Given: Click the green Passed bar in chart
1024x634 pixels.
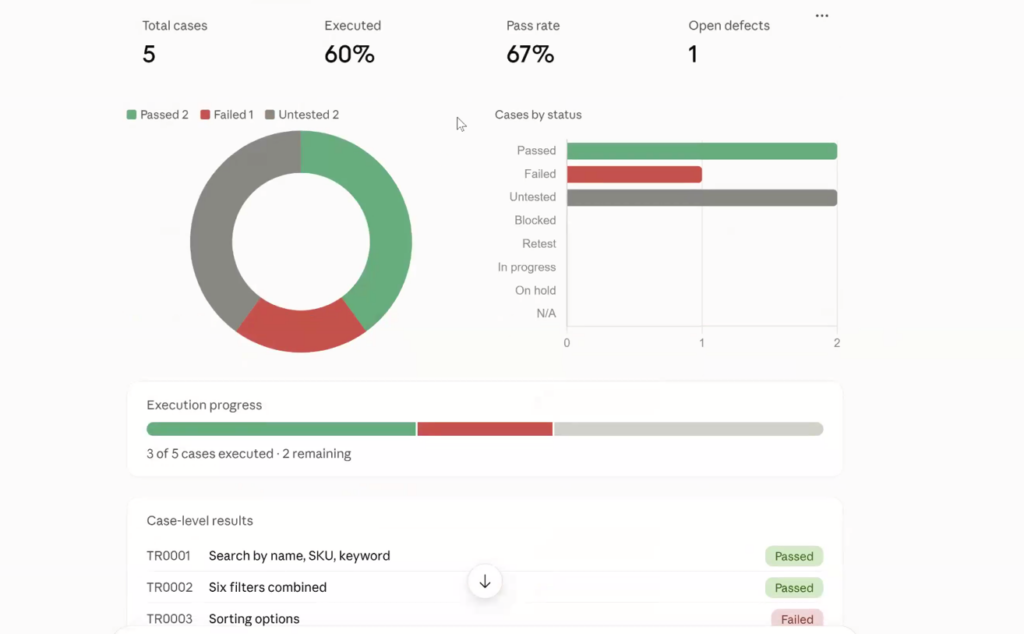Looking at the screenshot, I should click(x=702, y=151).
